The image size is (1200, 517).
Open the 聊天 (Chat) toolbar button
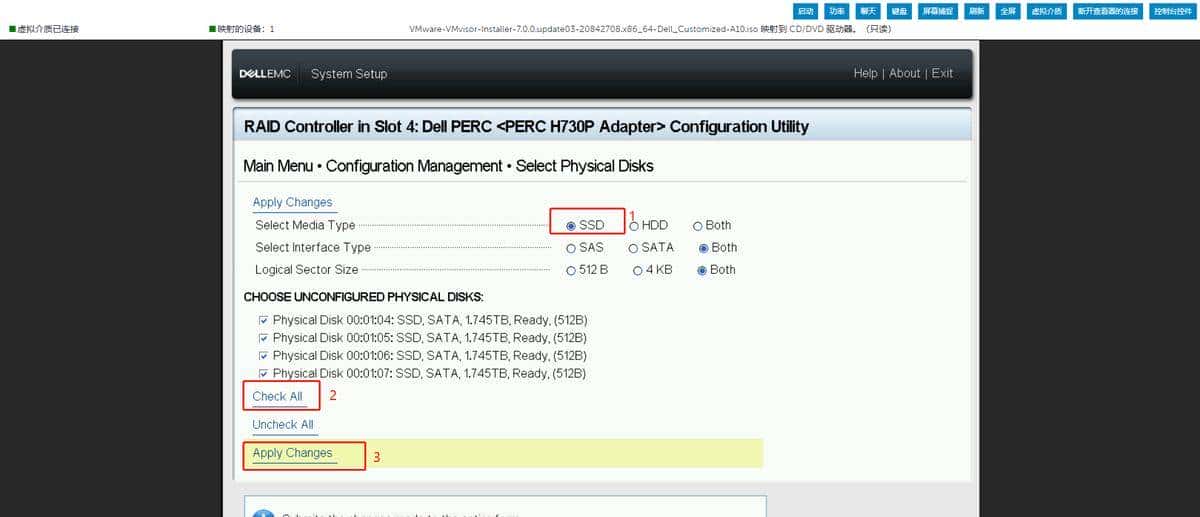pyautogui.click(x=868, y=11)
